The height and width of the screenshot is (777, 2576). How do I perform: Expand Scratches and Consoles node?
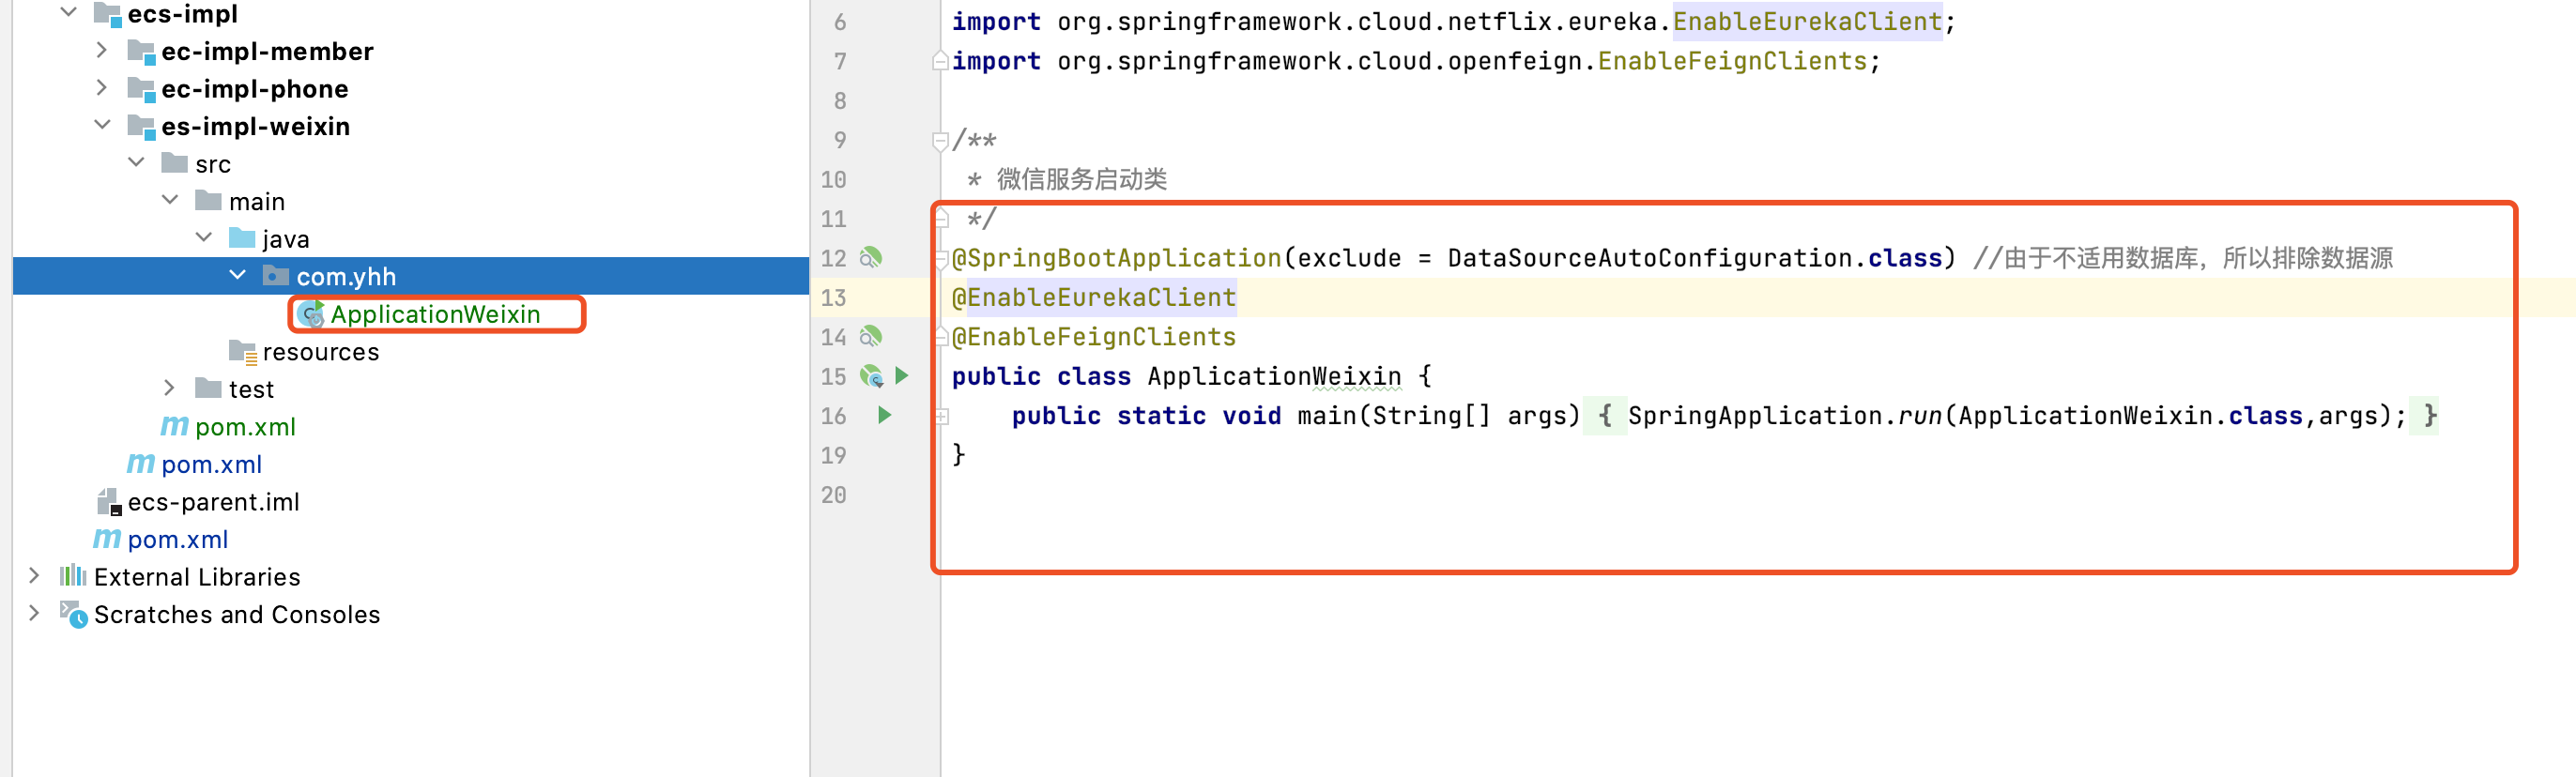34,613
